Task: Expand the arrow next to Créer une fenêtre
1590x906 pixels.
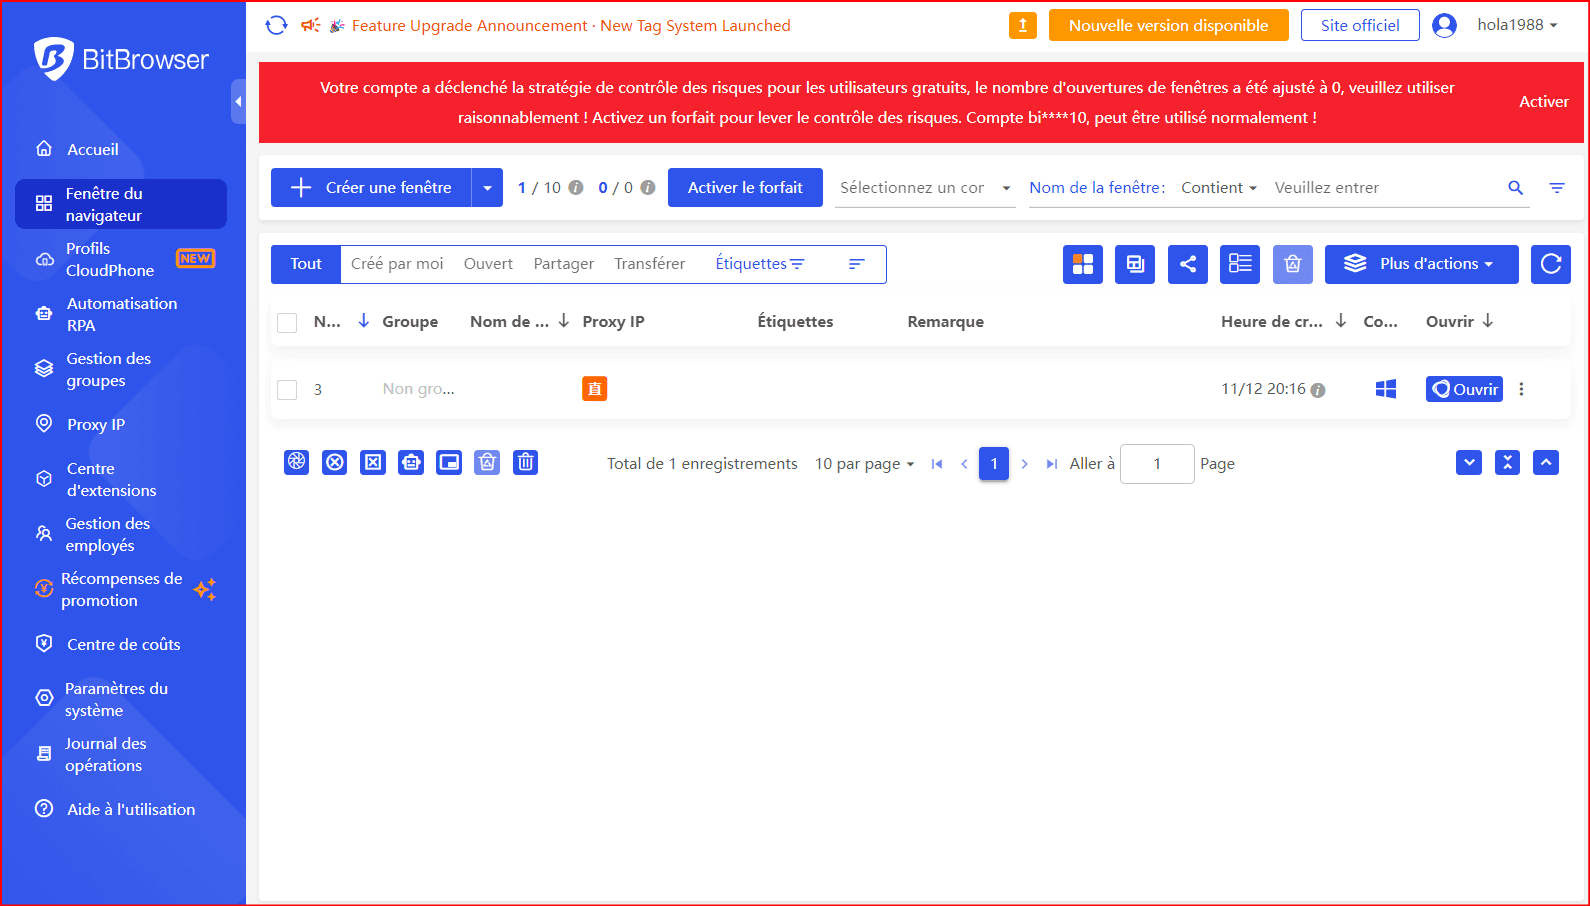Action: click(x=487, y=188)
